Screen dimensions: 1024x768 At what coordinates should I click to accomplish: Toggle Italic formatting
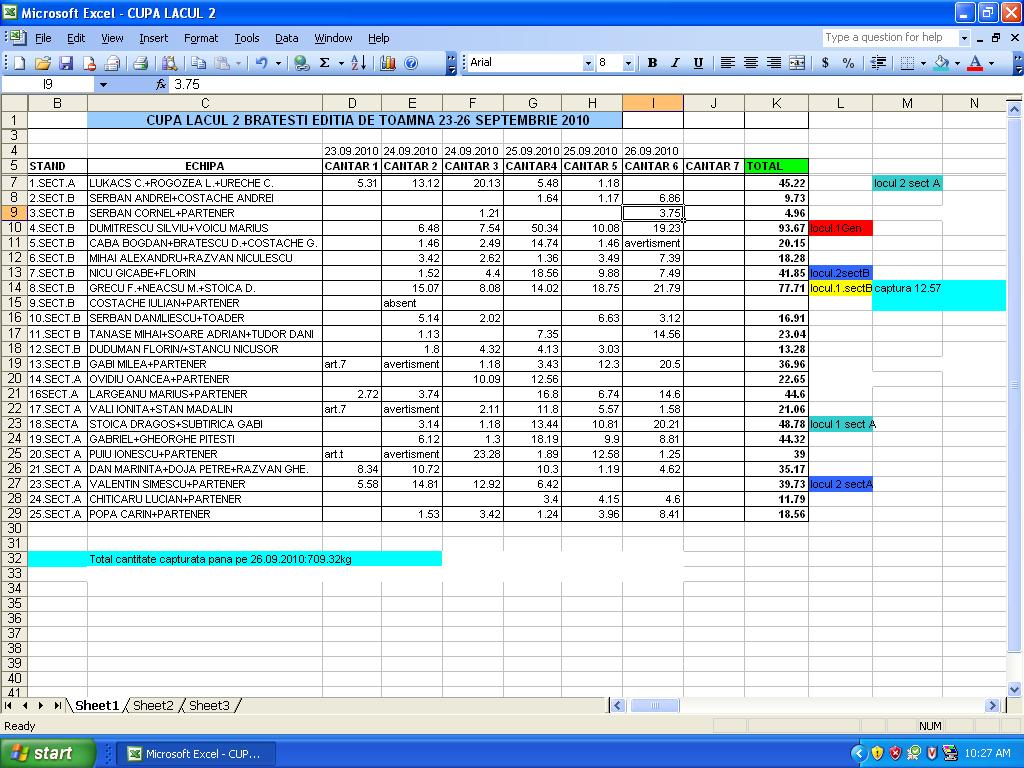pyautogui.click(x=675, y=63)
